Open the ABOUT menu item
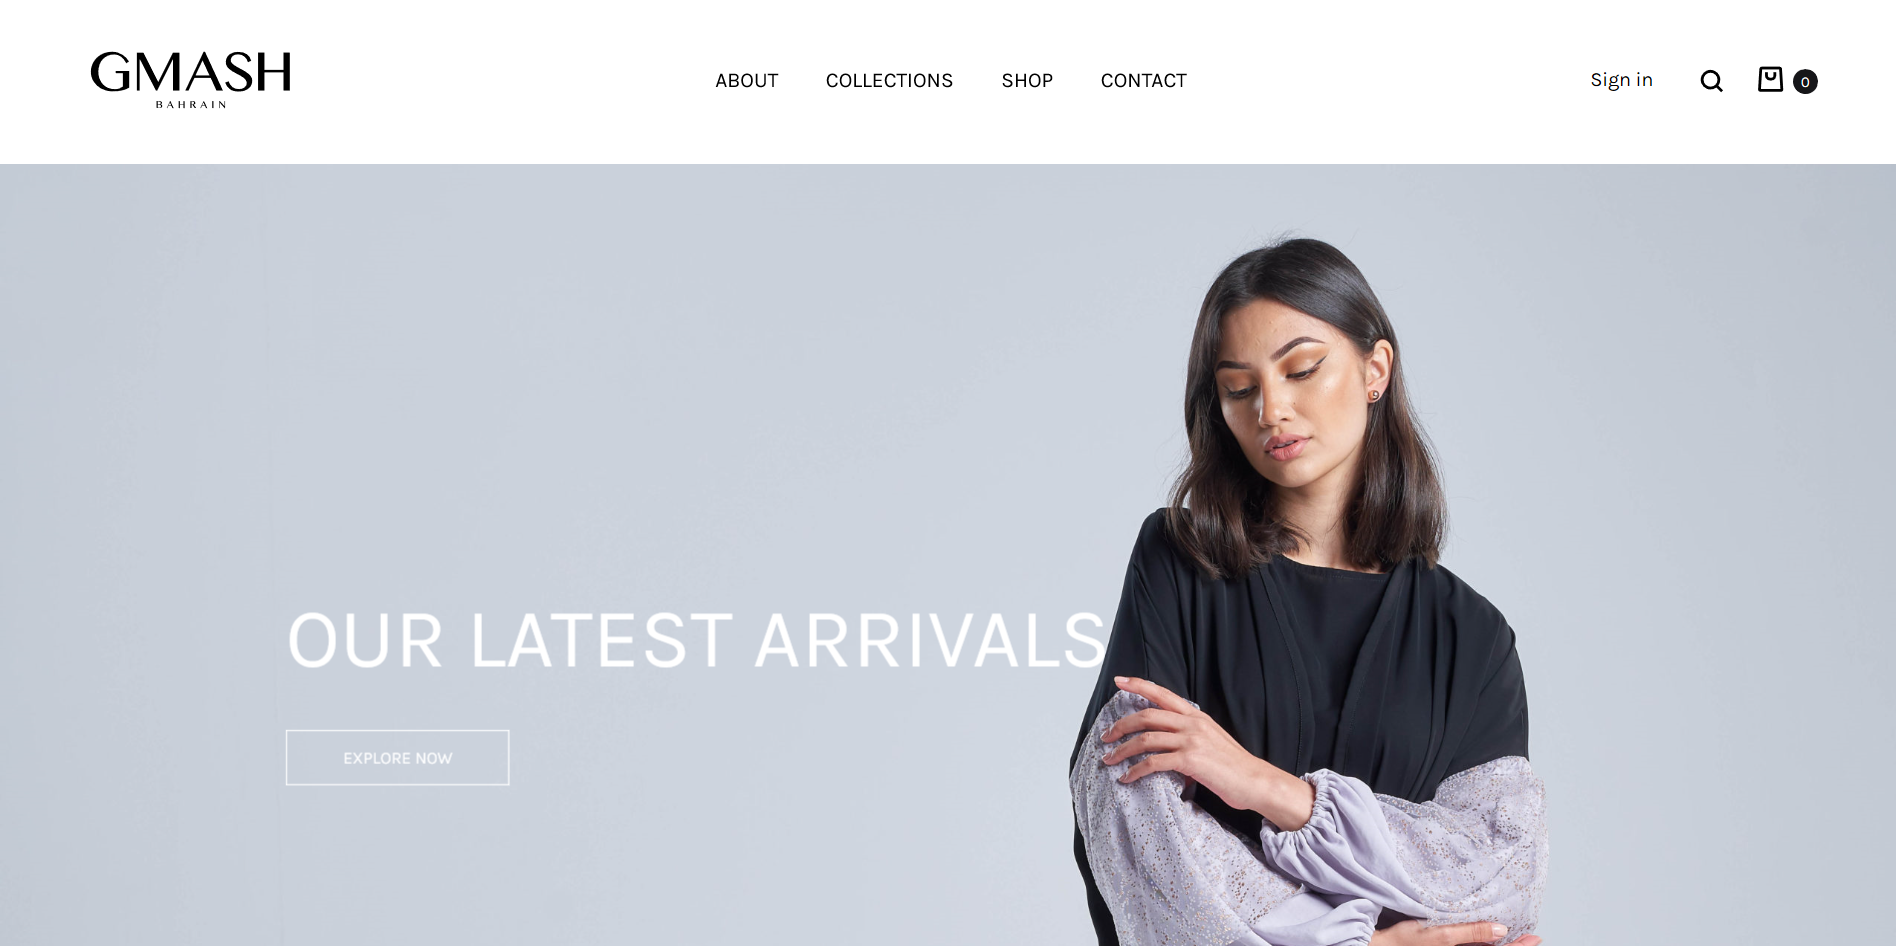The image size is (1896, 946). (x=747, y=81)
